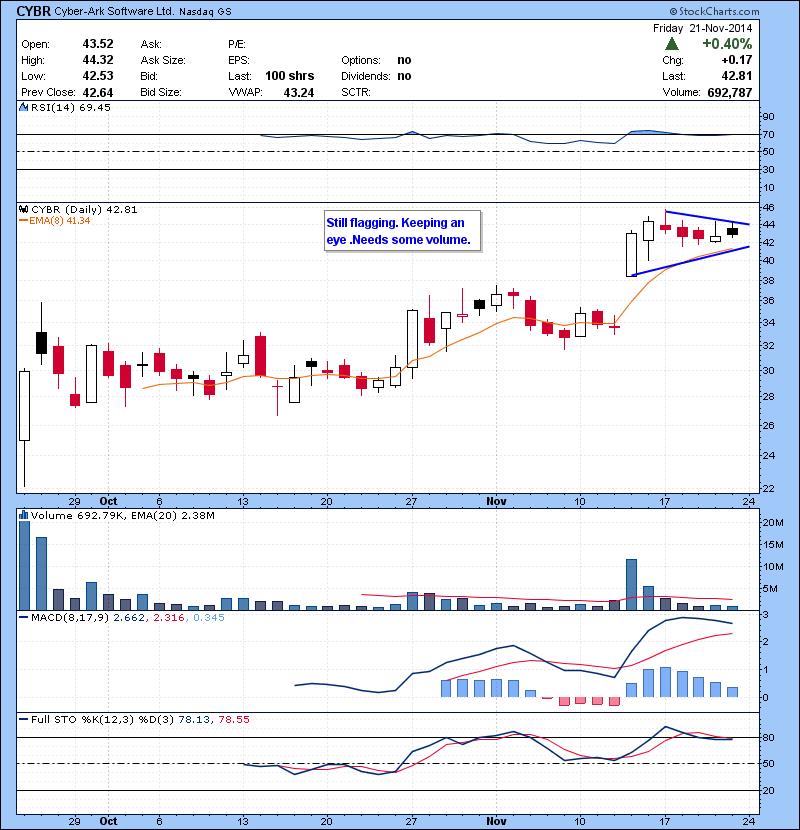
Task: Click the Volume panel bar icon
Action: click(23, 515)
